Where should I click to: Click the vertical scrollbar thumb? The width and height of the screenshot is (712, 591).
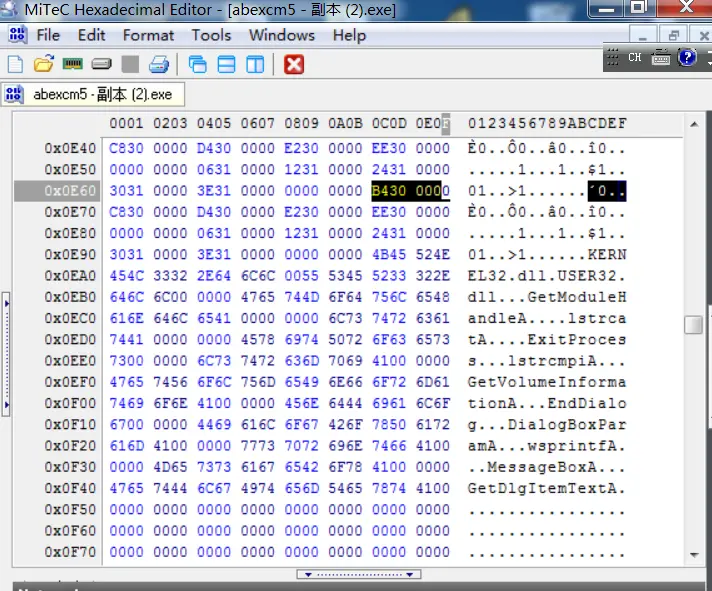click(693, 325)
